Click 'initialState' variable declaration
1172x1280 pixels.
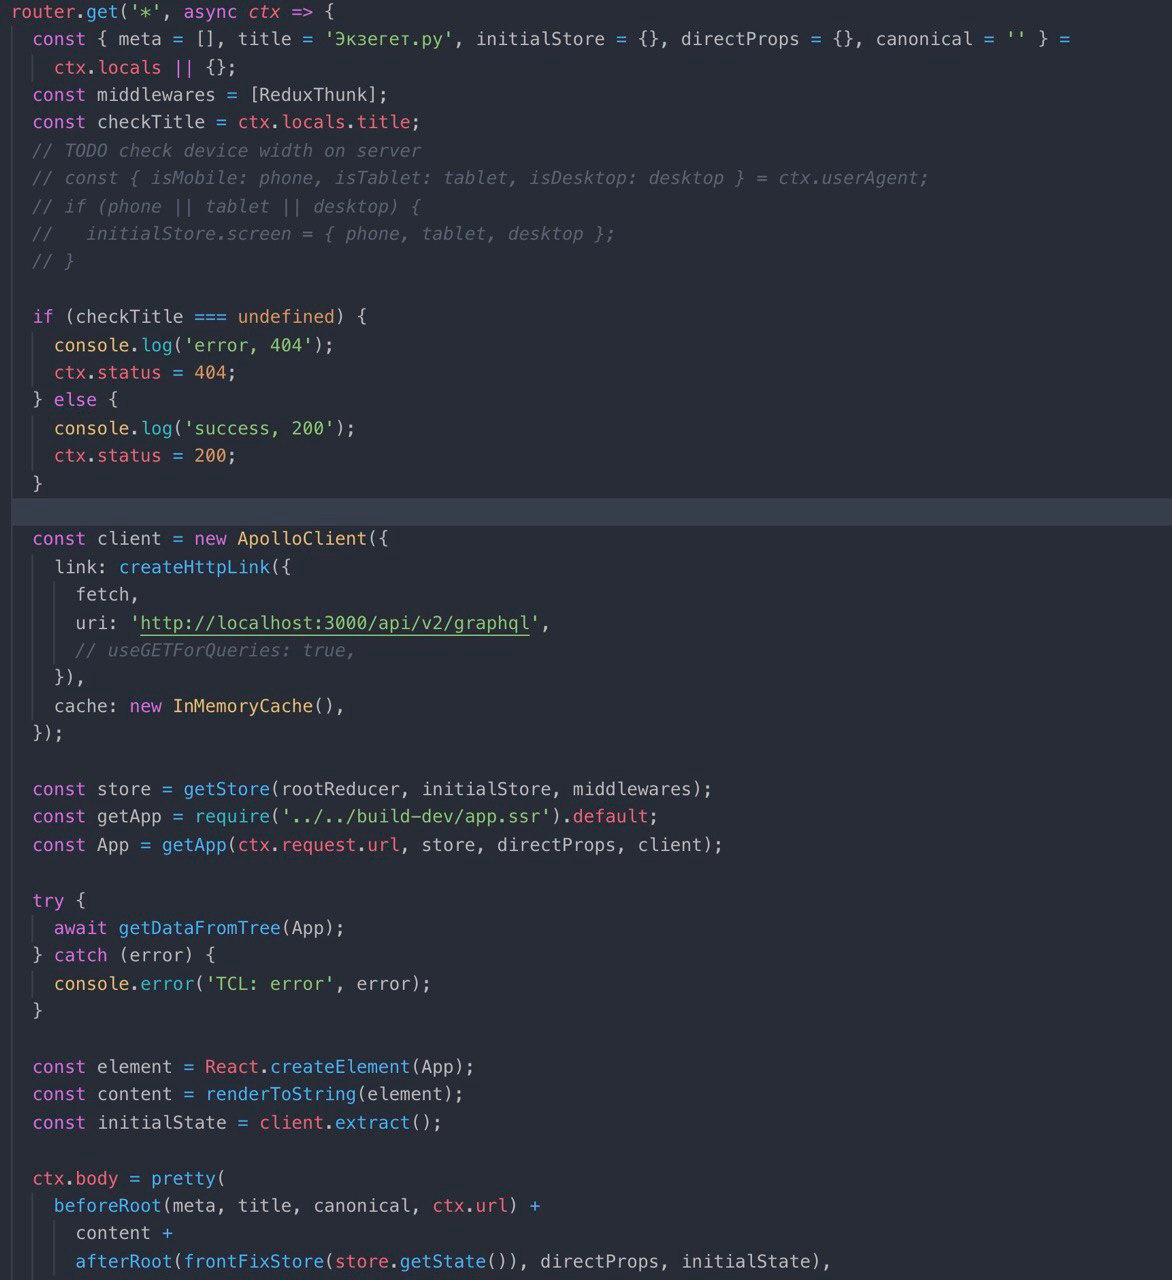click(162, 1123)
